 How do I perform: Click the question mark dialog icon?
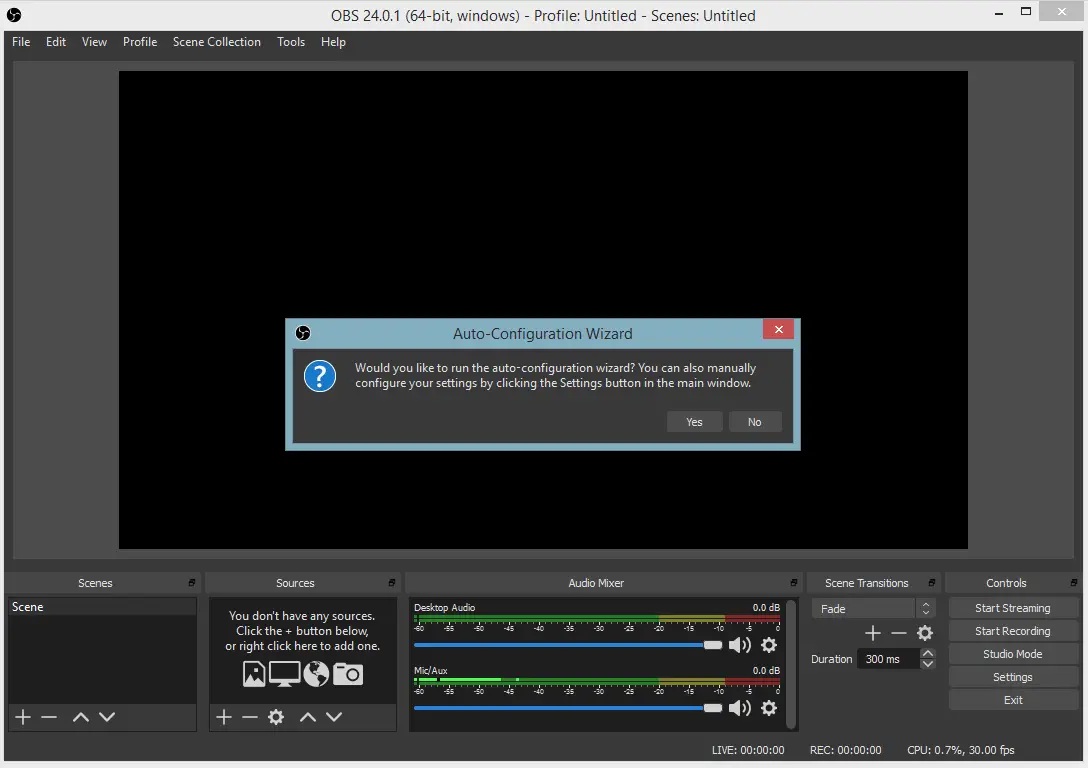point(319,376)
